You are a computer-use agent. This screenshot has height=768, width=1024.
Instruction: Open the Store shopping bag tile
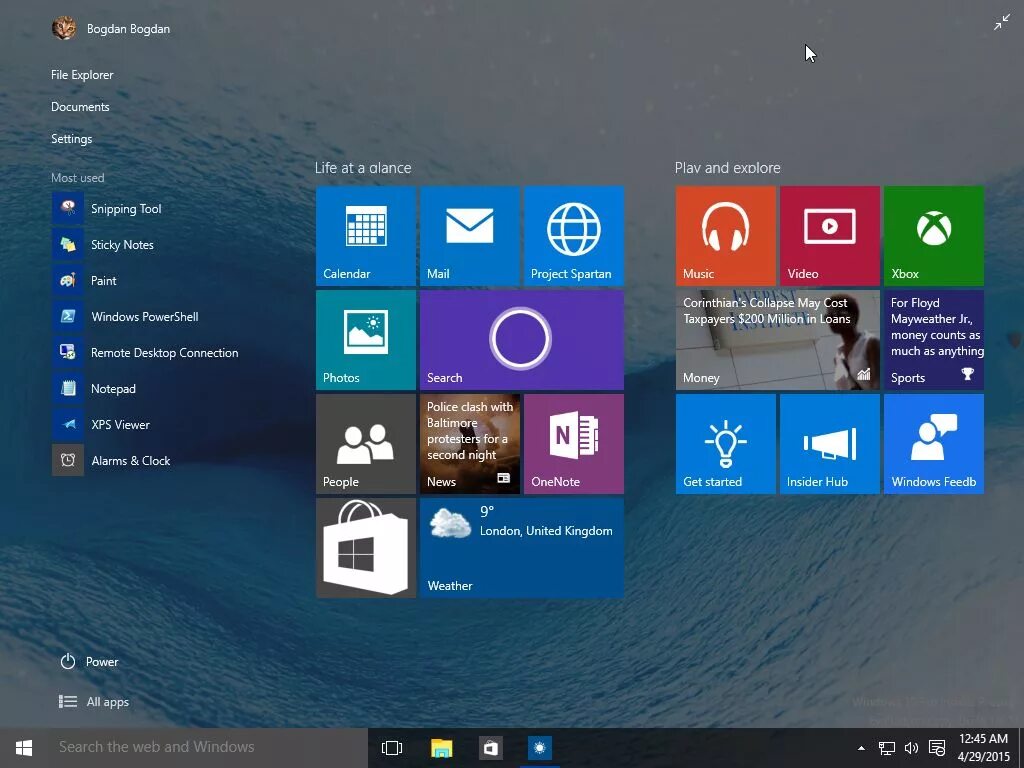pos(366,548)
